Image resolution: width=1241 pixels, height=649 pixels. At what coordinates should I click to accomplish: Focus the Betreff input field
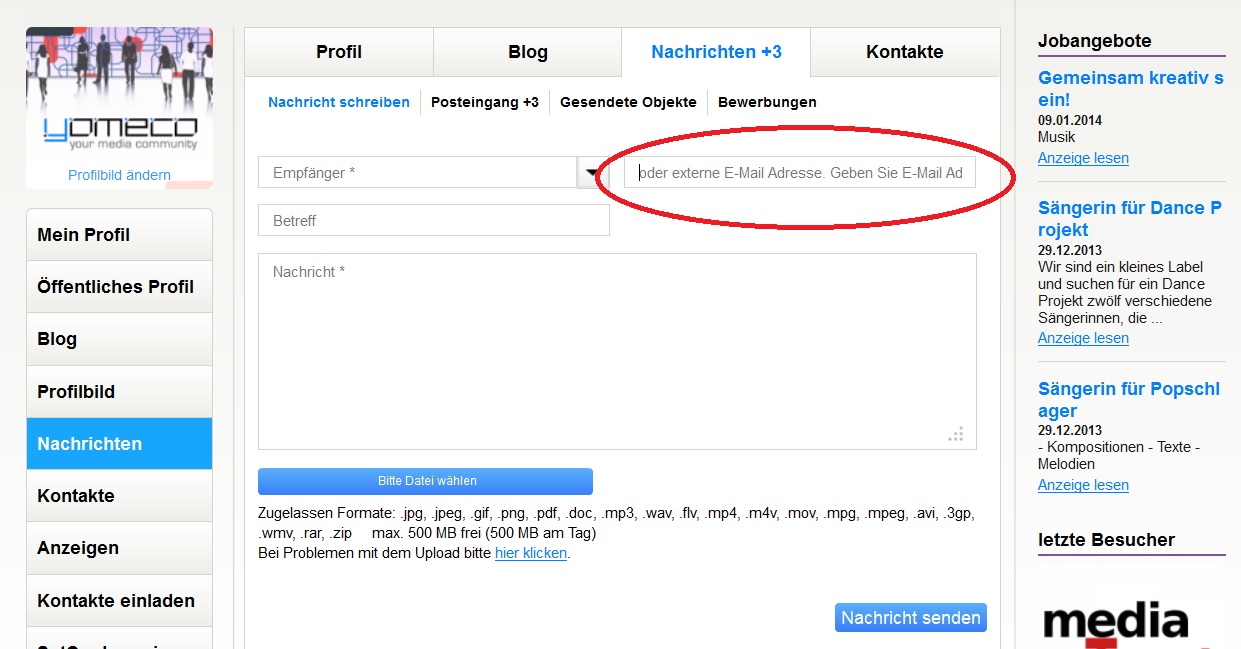pos(434,221)
